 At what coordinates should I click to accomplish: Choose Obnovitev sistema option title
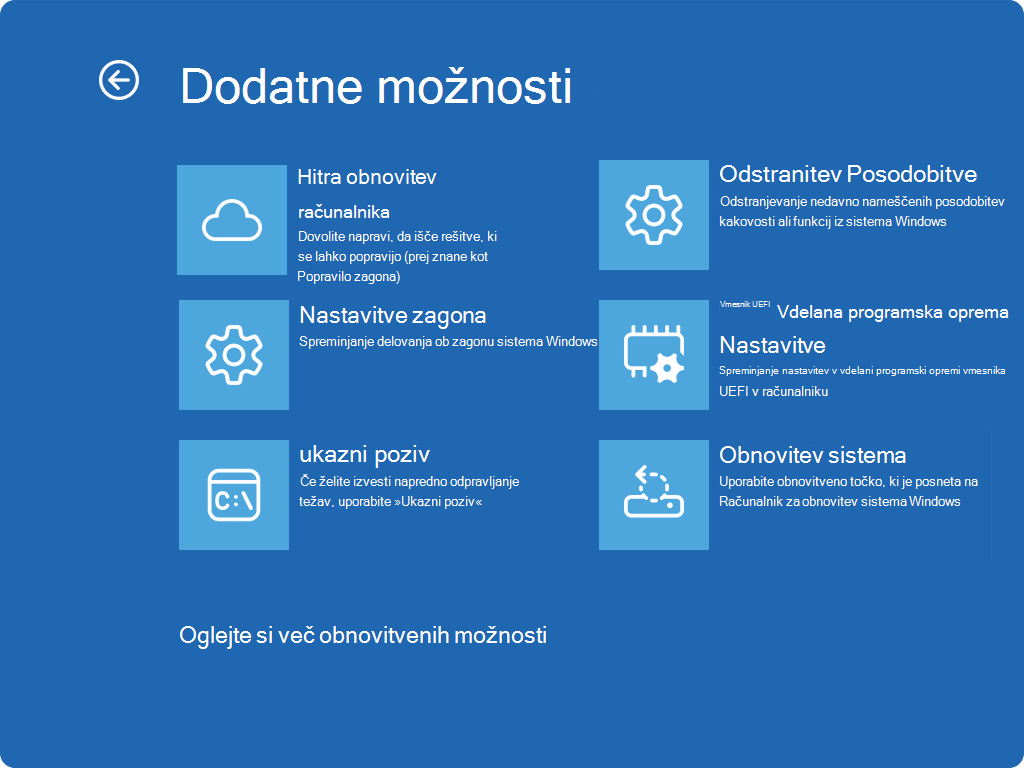coord(812,455)
